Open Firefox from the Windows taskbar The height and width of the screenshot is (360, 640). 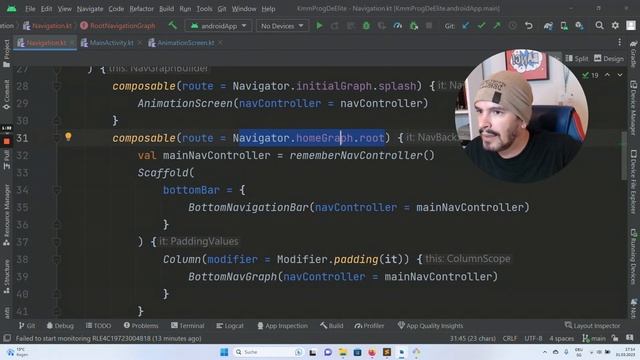point(372,352)
